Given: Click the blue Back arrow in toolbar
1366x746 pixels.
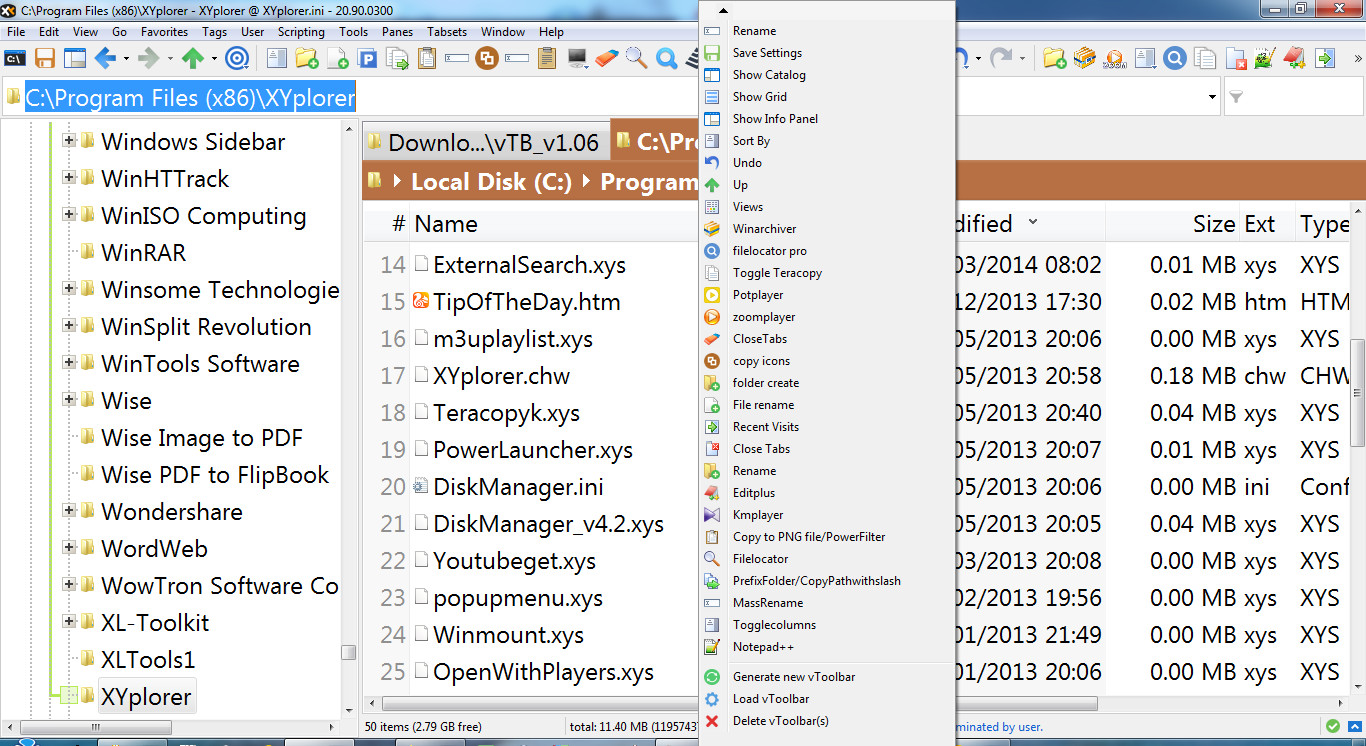Looking at the screenshot, I should pos(105,59).
